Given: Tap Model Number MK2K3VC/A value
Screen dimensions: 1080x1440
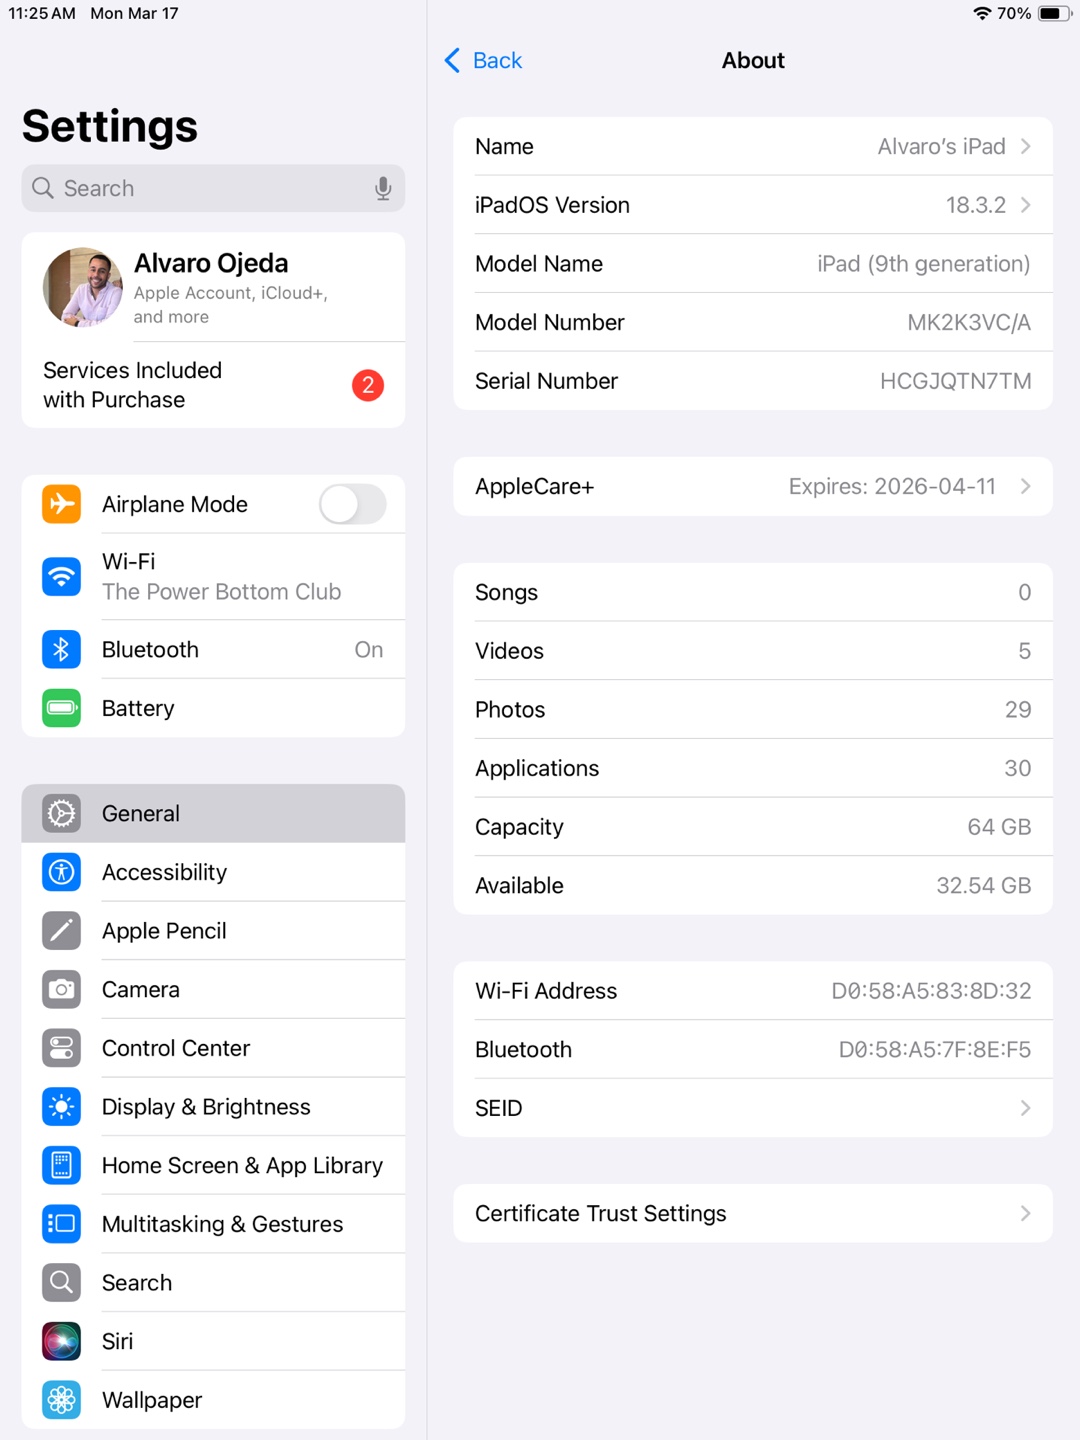Looking at the screenshot, I should point(969,323).
